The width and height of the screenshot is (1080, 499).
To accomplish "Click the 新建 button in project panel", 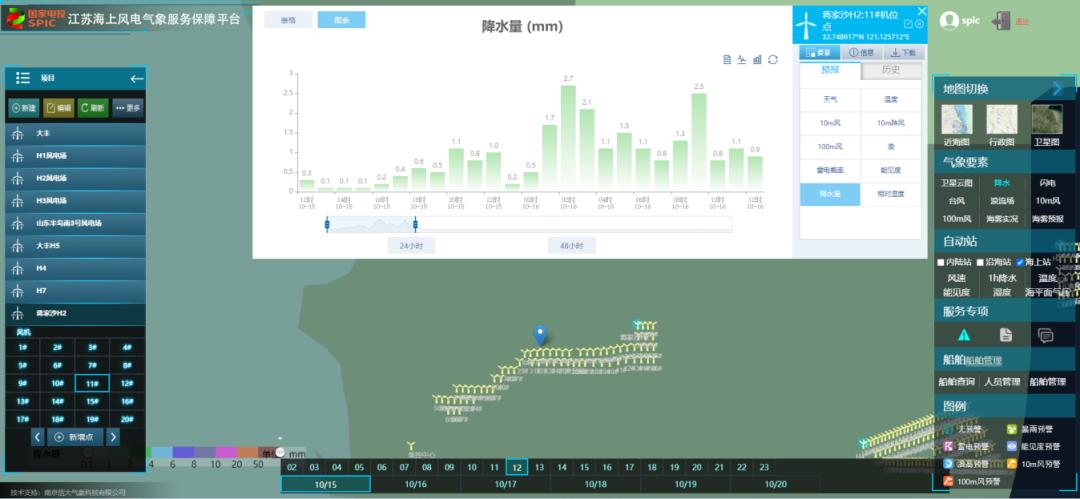I will coord(24,108).
